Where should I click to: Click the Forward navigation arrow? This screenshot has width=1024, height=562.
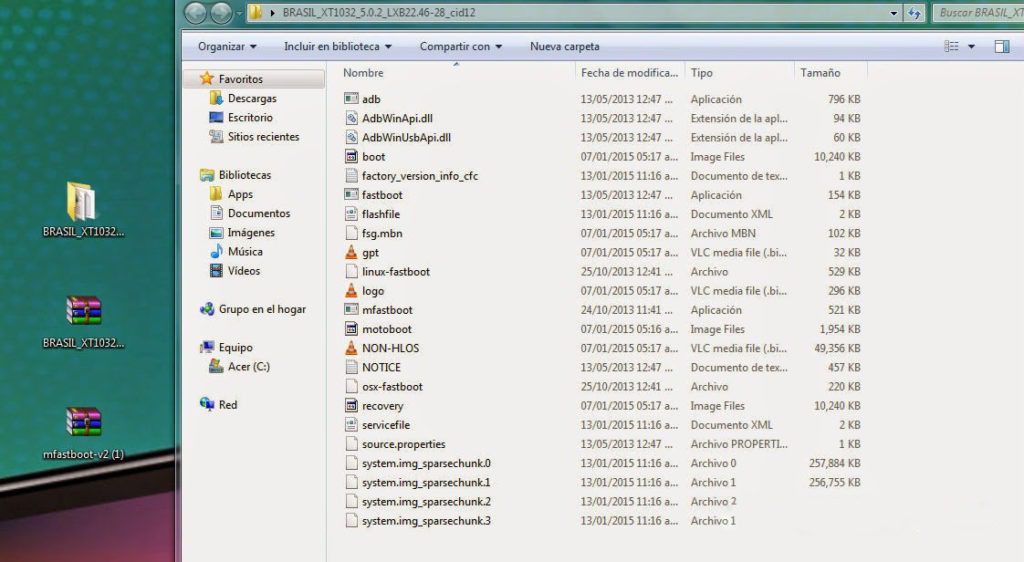tap(221, 12)
